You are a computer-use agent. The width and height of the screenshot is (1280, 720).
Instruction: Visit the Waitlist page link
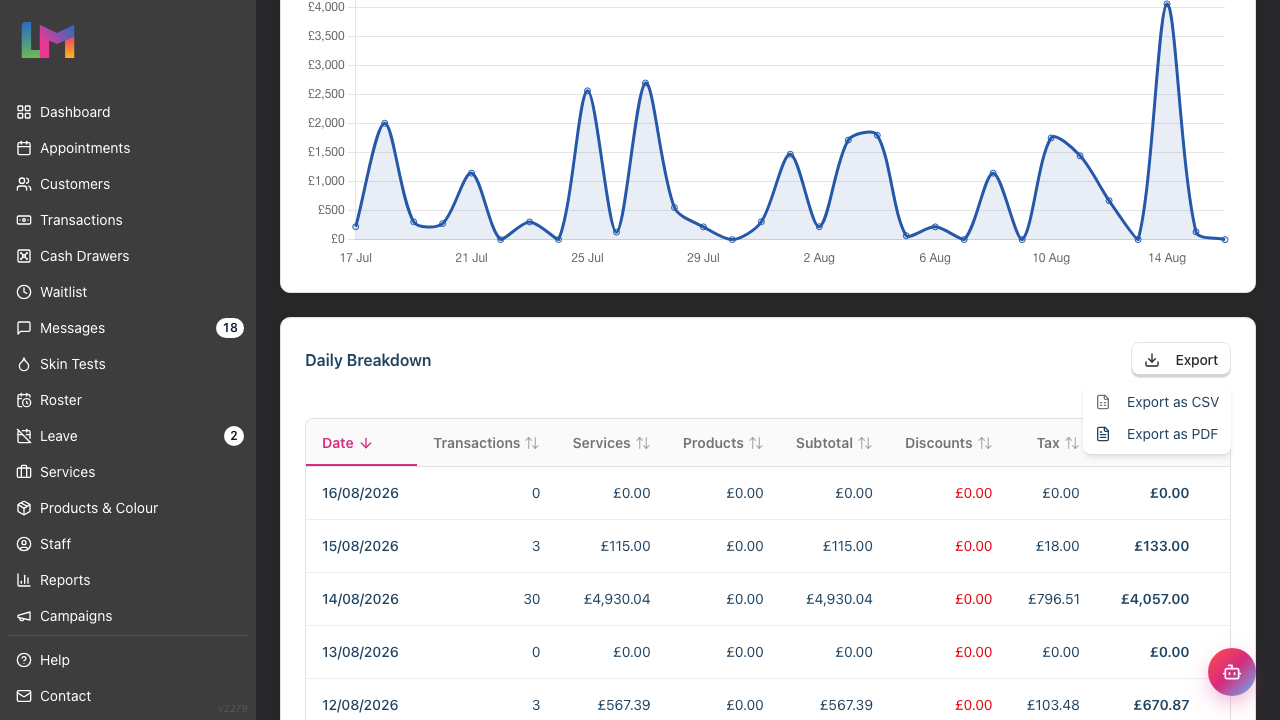click(128, 292)
